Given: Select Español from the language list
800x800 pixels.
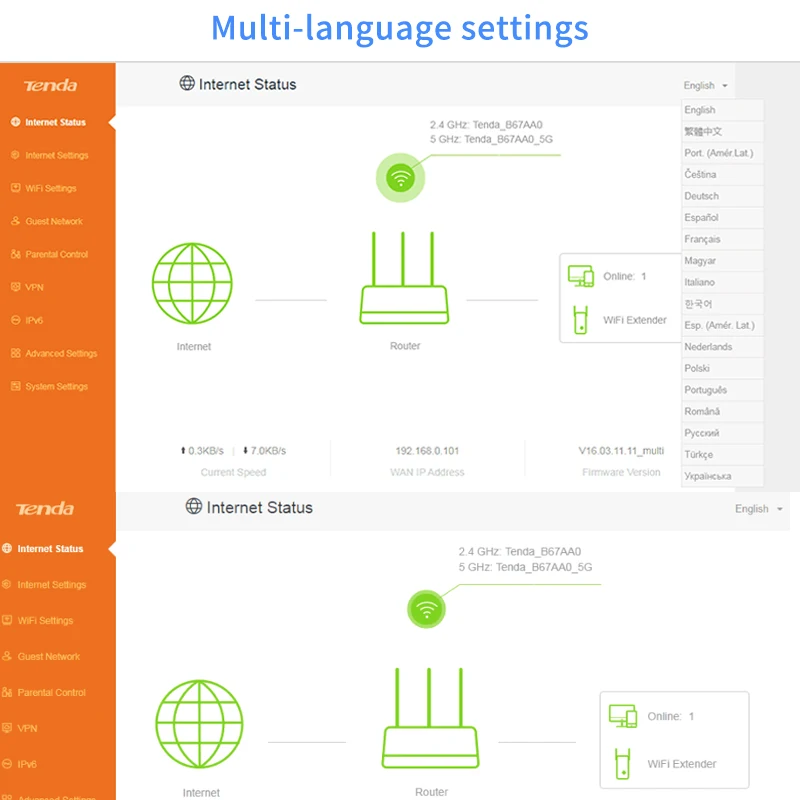Looking at the screenshot, I should tap(722, 217).
